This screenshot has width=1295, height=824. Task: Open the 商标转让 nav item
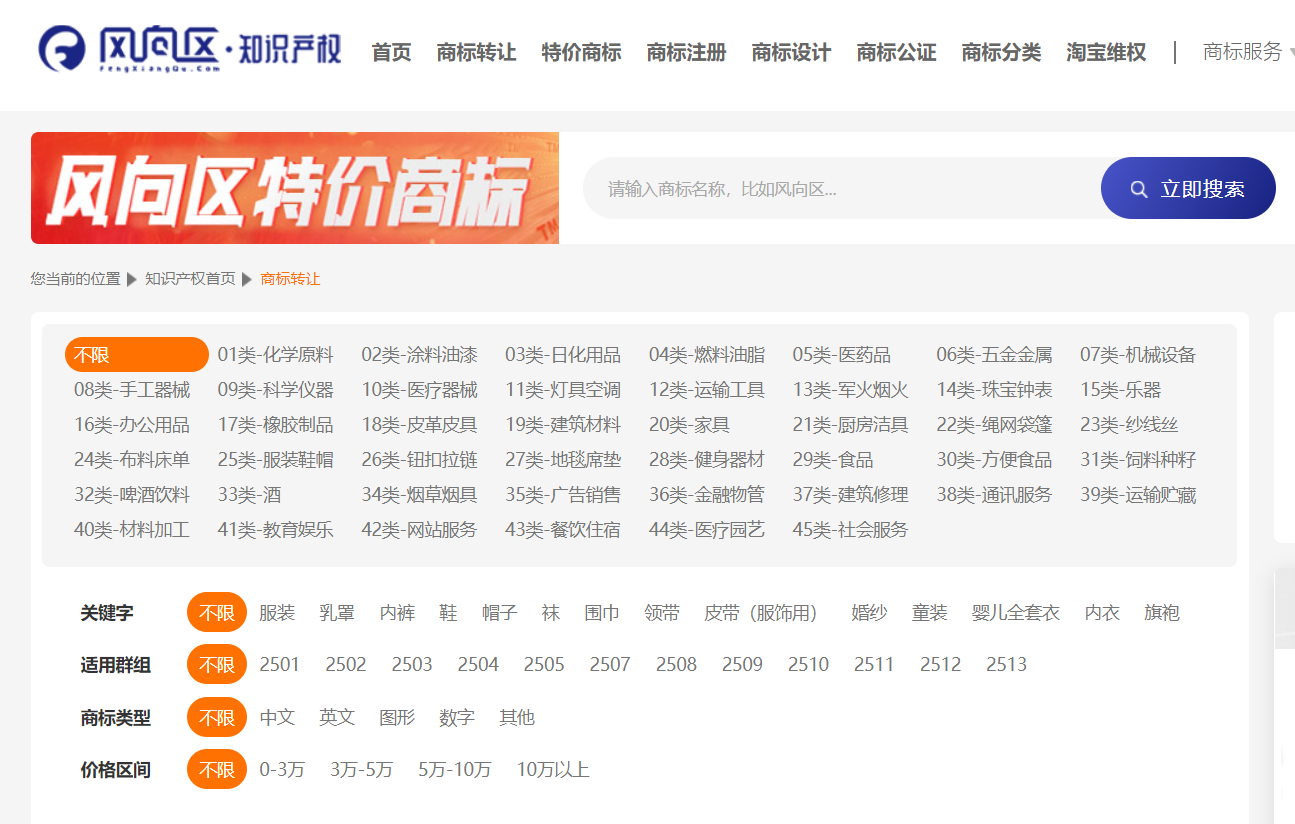(x=476, y=52)
